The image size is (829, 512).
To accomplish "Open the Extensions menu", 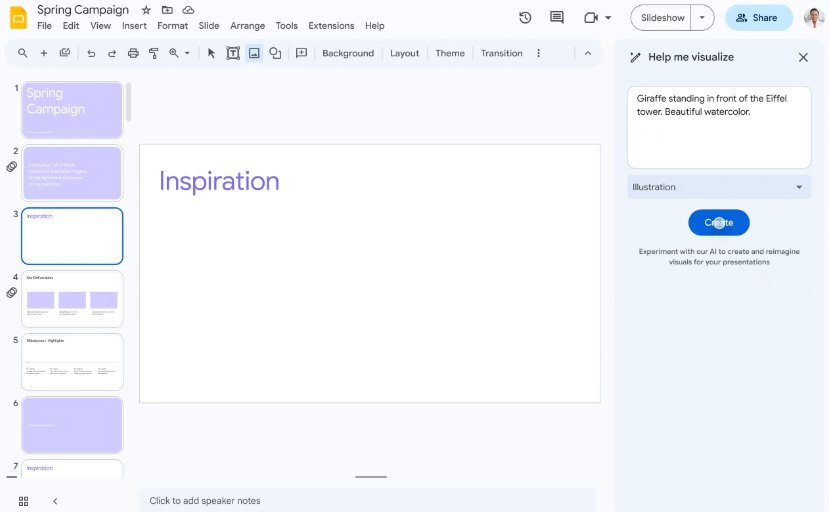I will tap(331, 26).
